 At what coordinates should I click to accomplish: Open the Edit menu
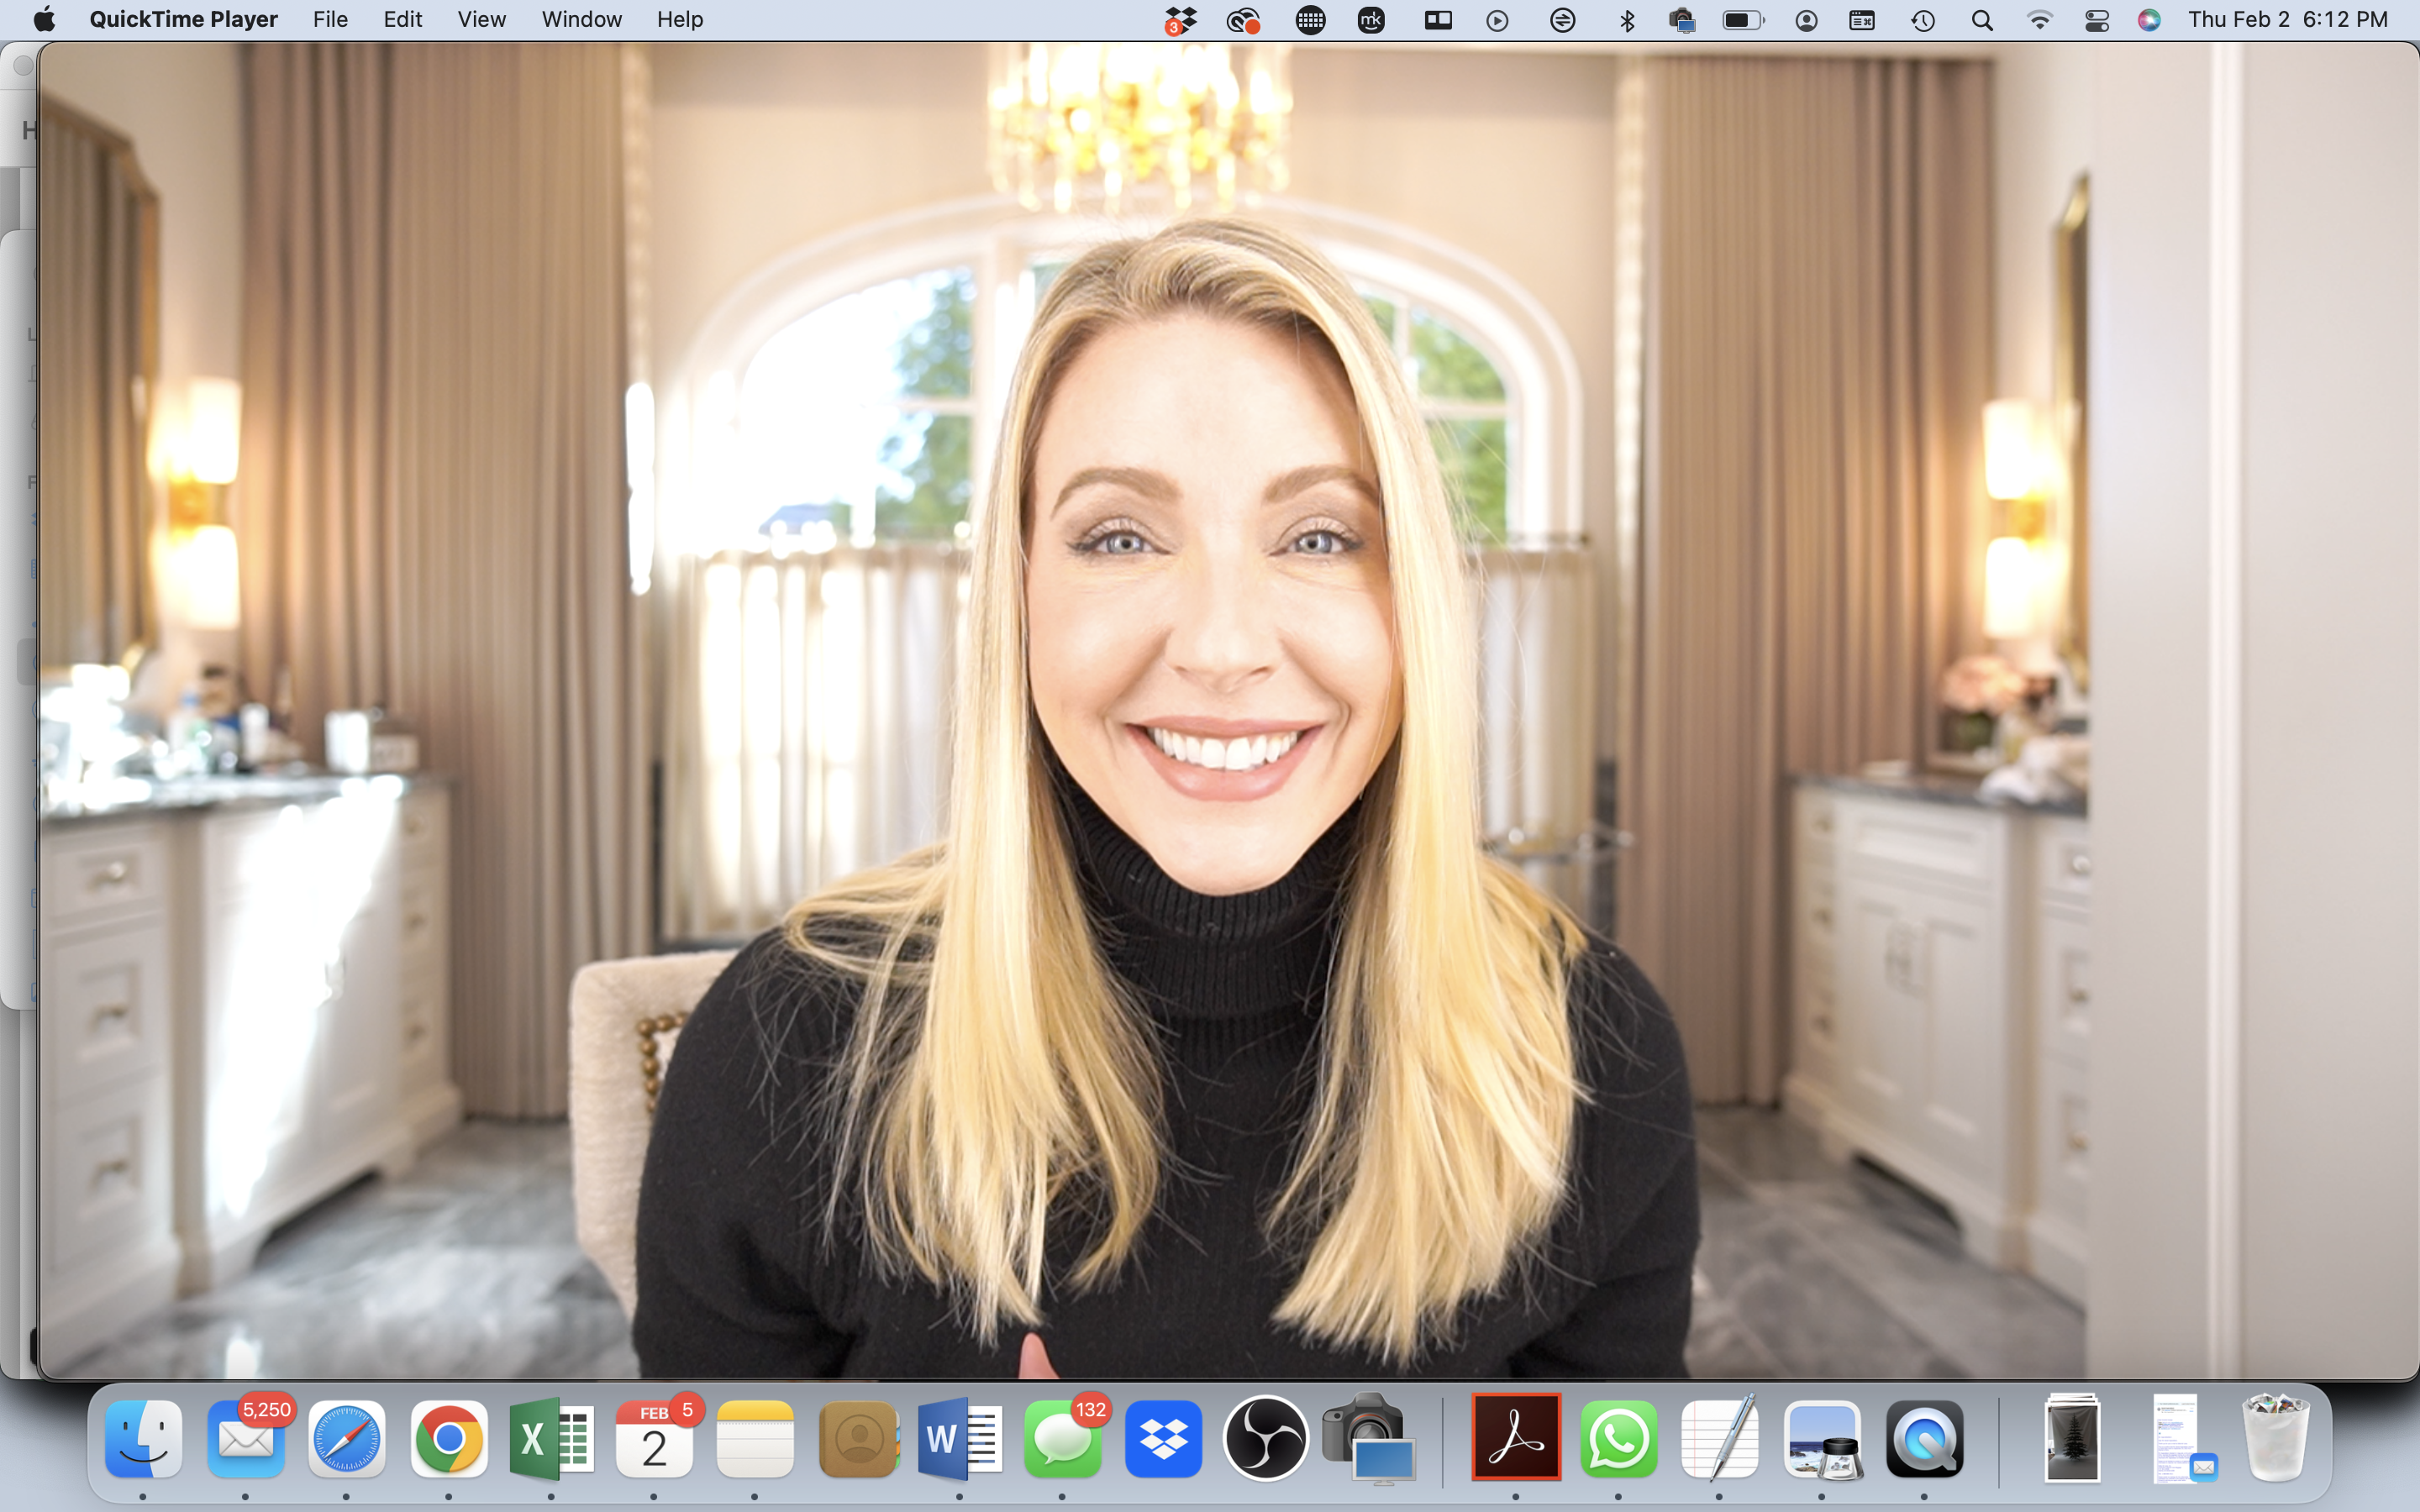pyautogui.click(x=403, y=20)
